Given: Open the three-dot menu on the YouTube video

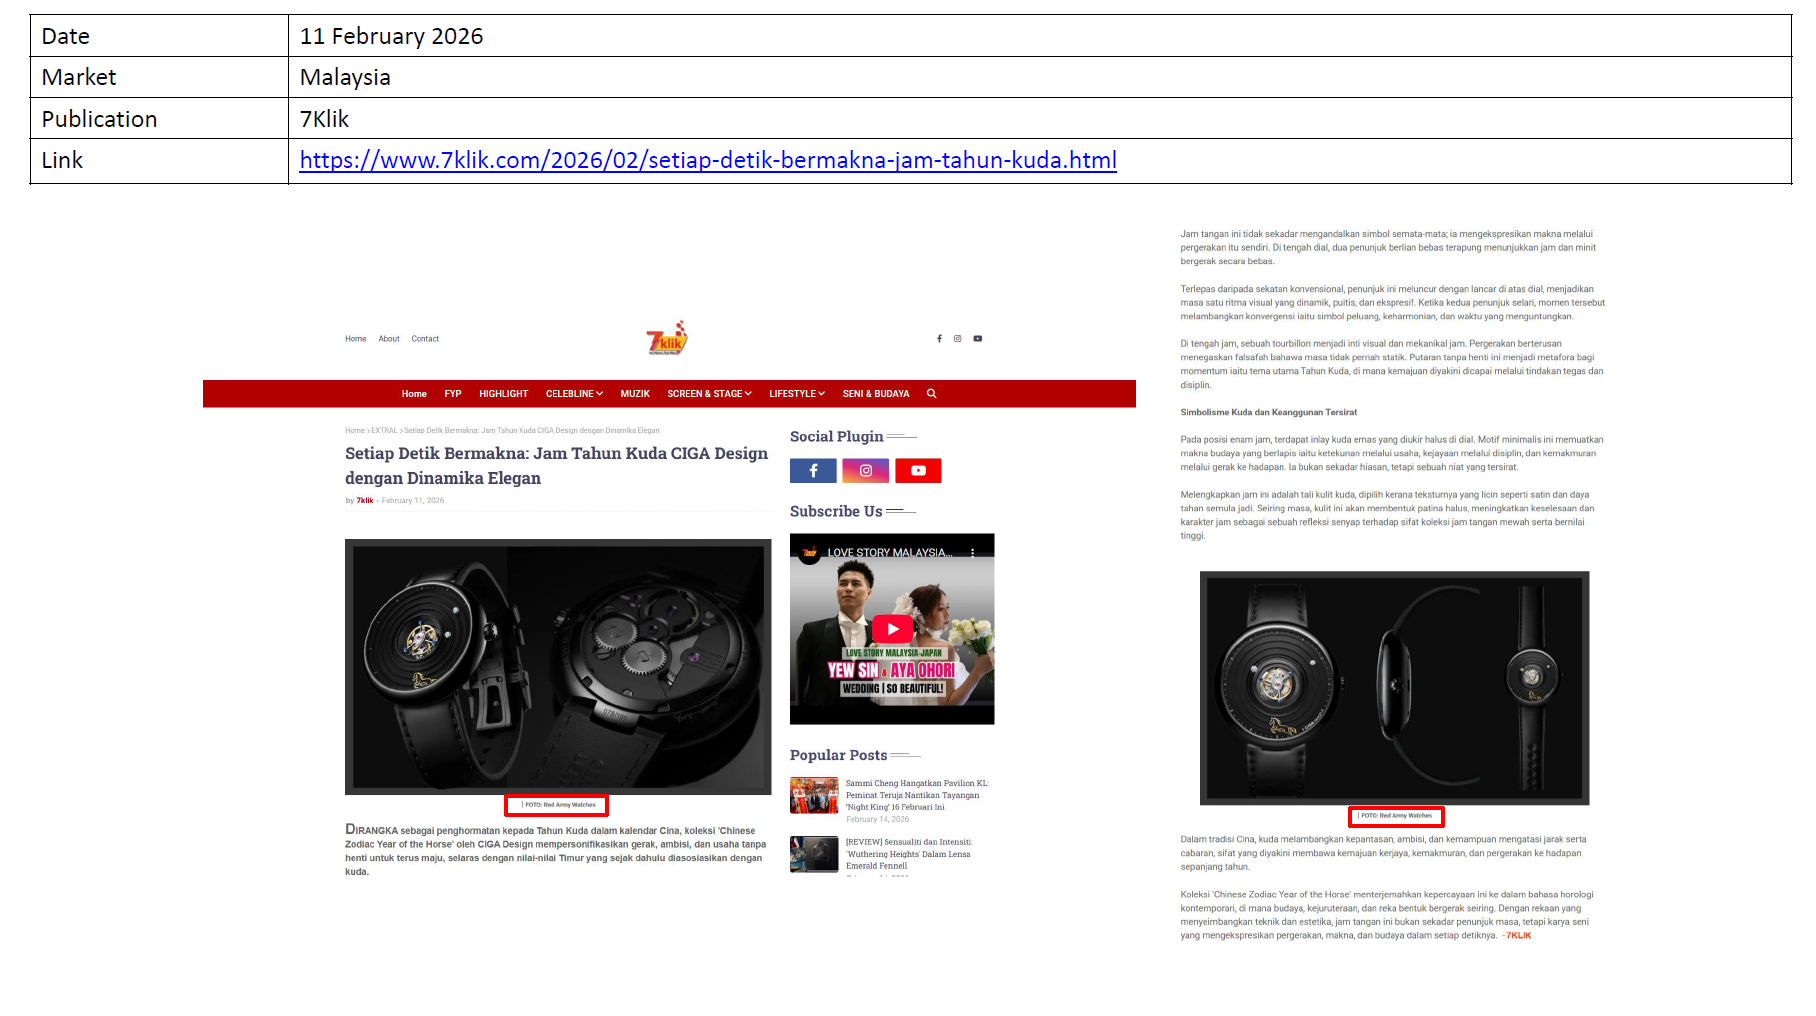Looking at the screenshot, I should click(972, 552).
